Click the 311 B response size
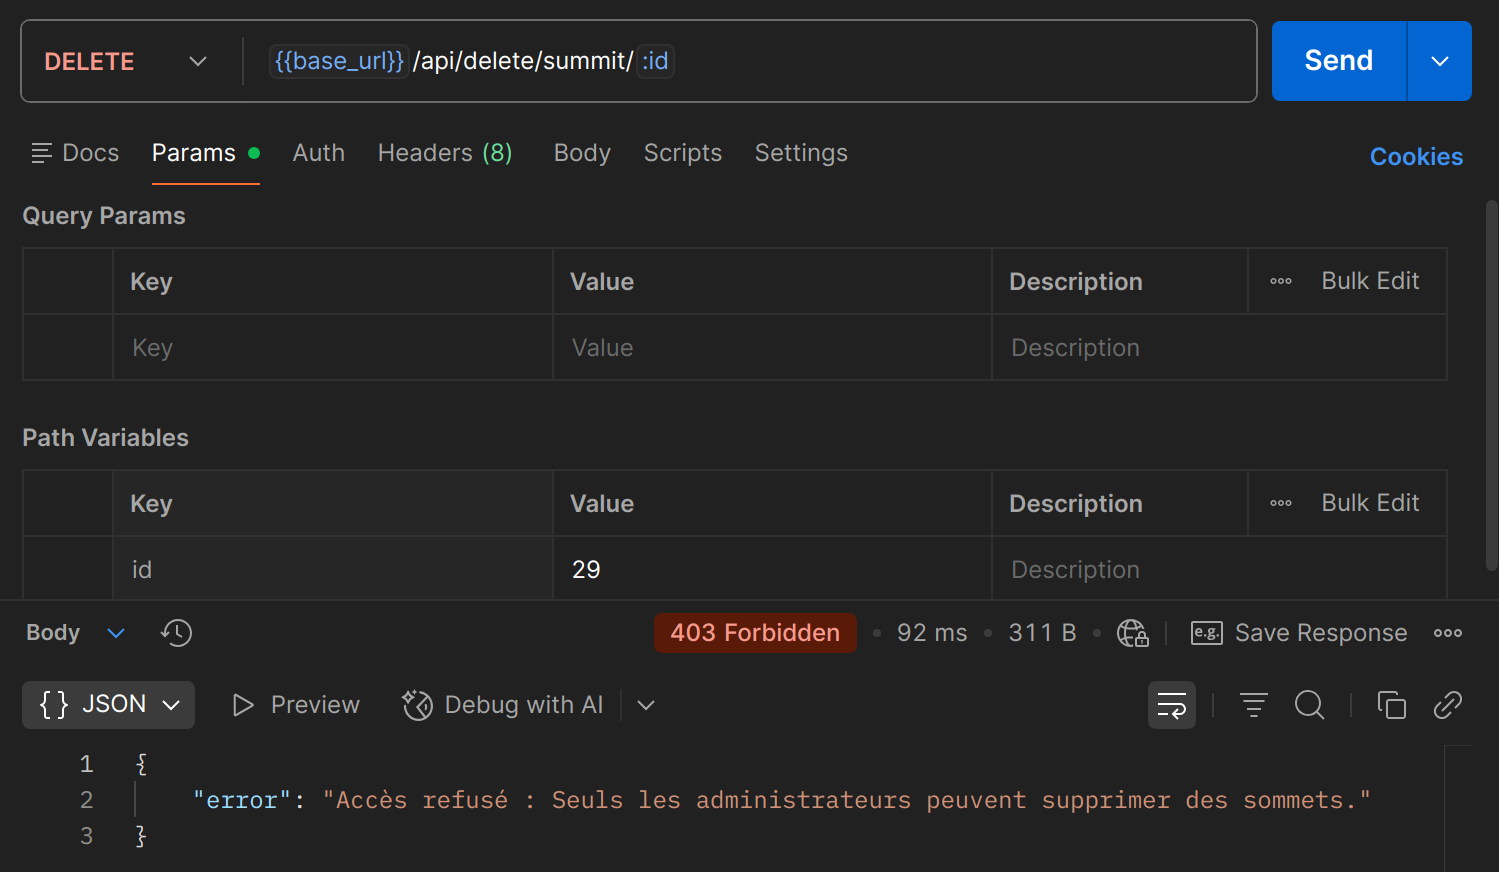Screen dimensions: 1499x872 click(1042, 633)
